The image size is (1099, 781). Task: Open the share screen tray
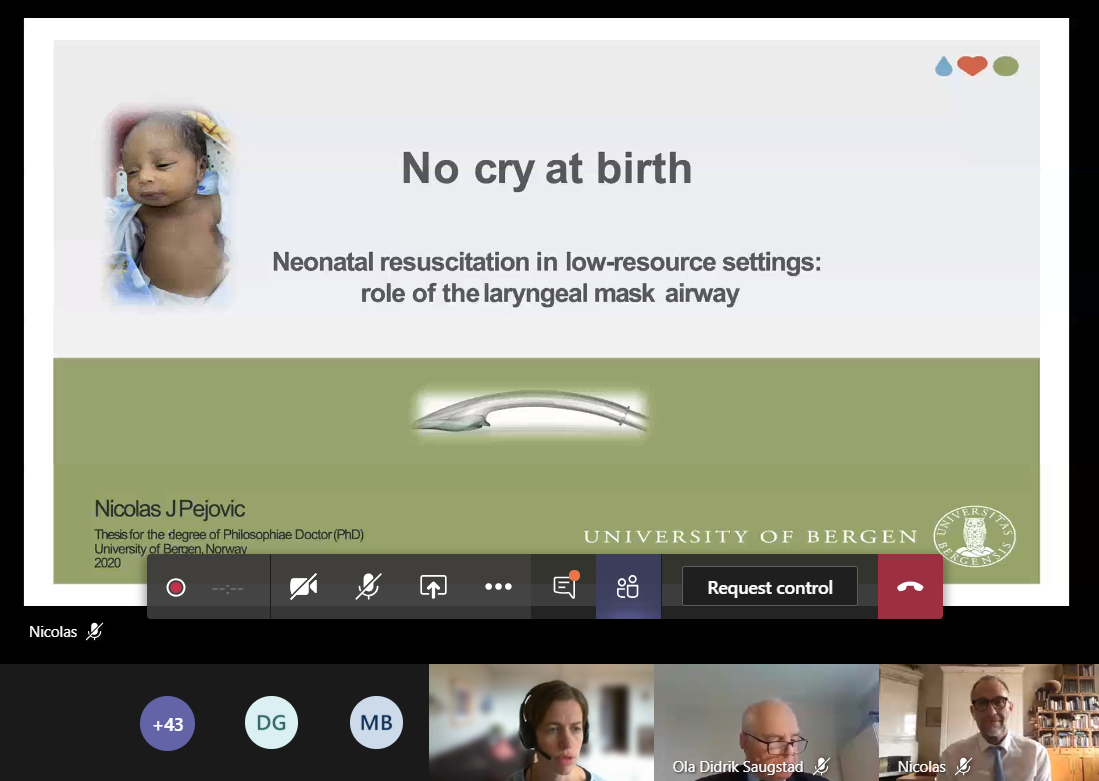point(433,587)
